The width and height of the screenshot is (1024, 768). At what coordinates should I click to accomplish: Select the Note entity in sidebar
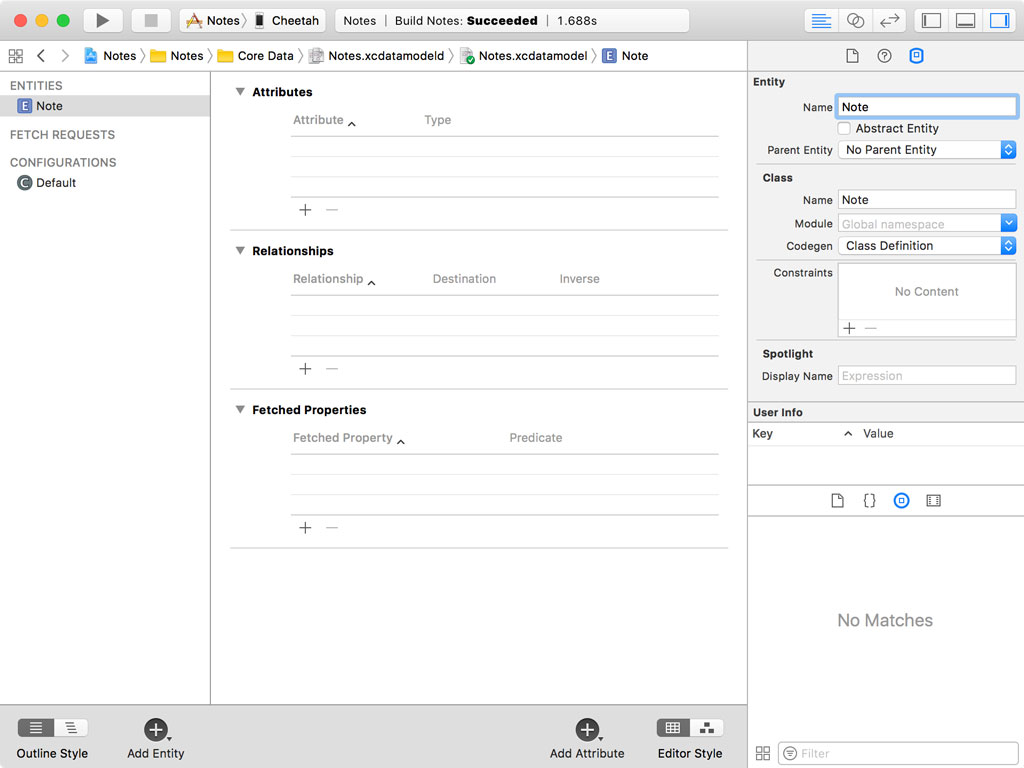[x=49, y=106]
